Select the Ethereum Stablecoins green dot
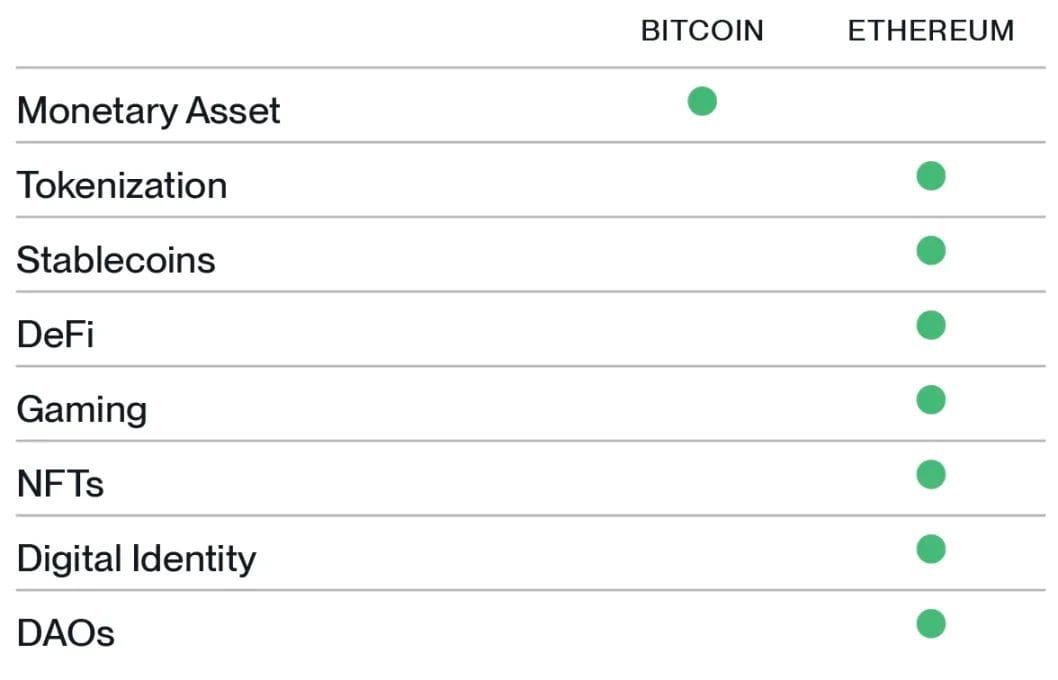 (x=930, y=250)
